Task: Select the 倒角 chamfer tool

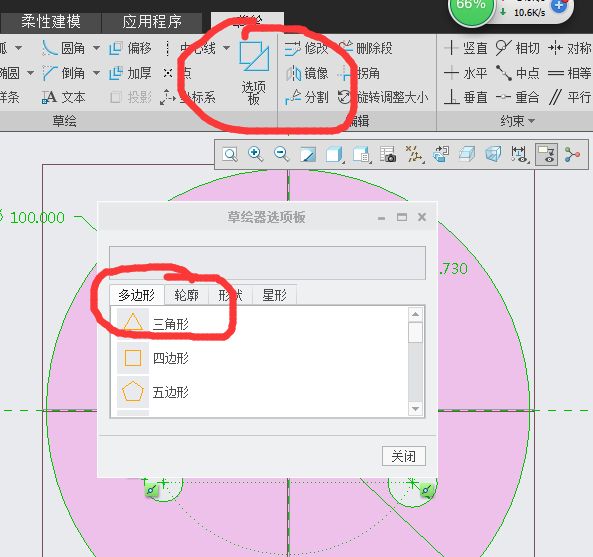Action: point(64,73)
